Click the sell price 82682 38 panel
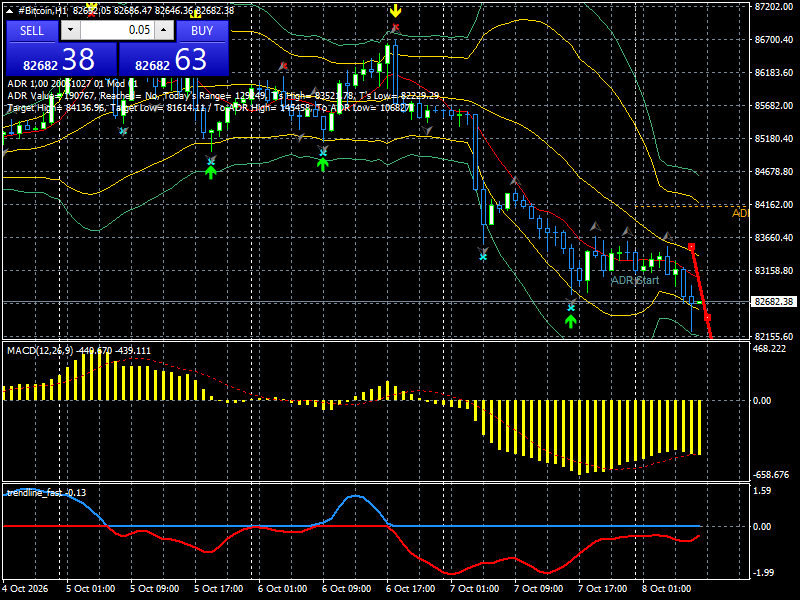The width and height of the screenshot is (800, 600). tap(61, 59)
